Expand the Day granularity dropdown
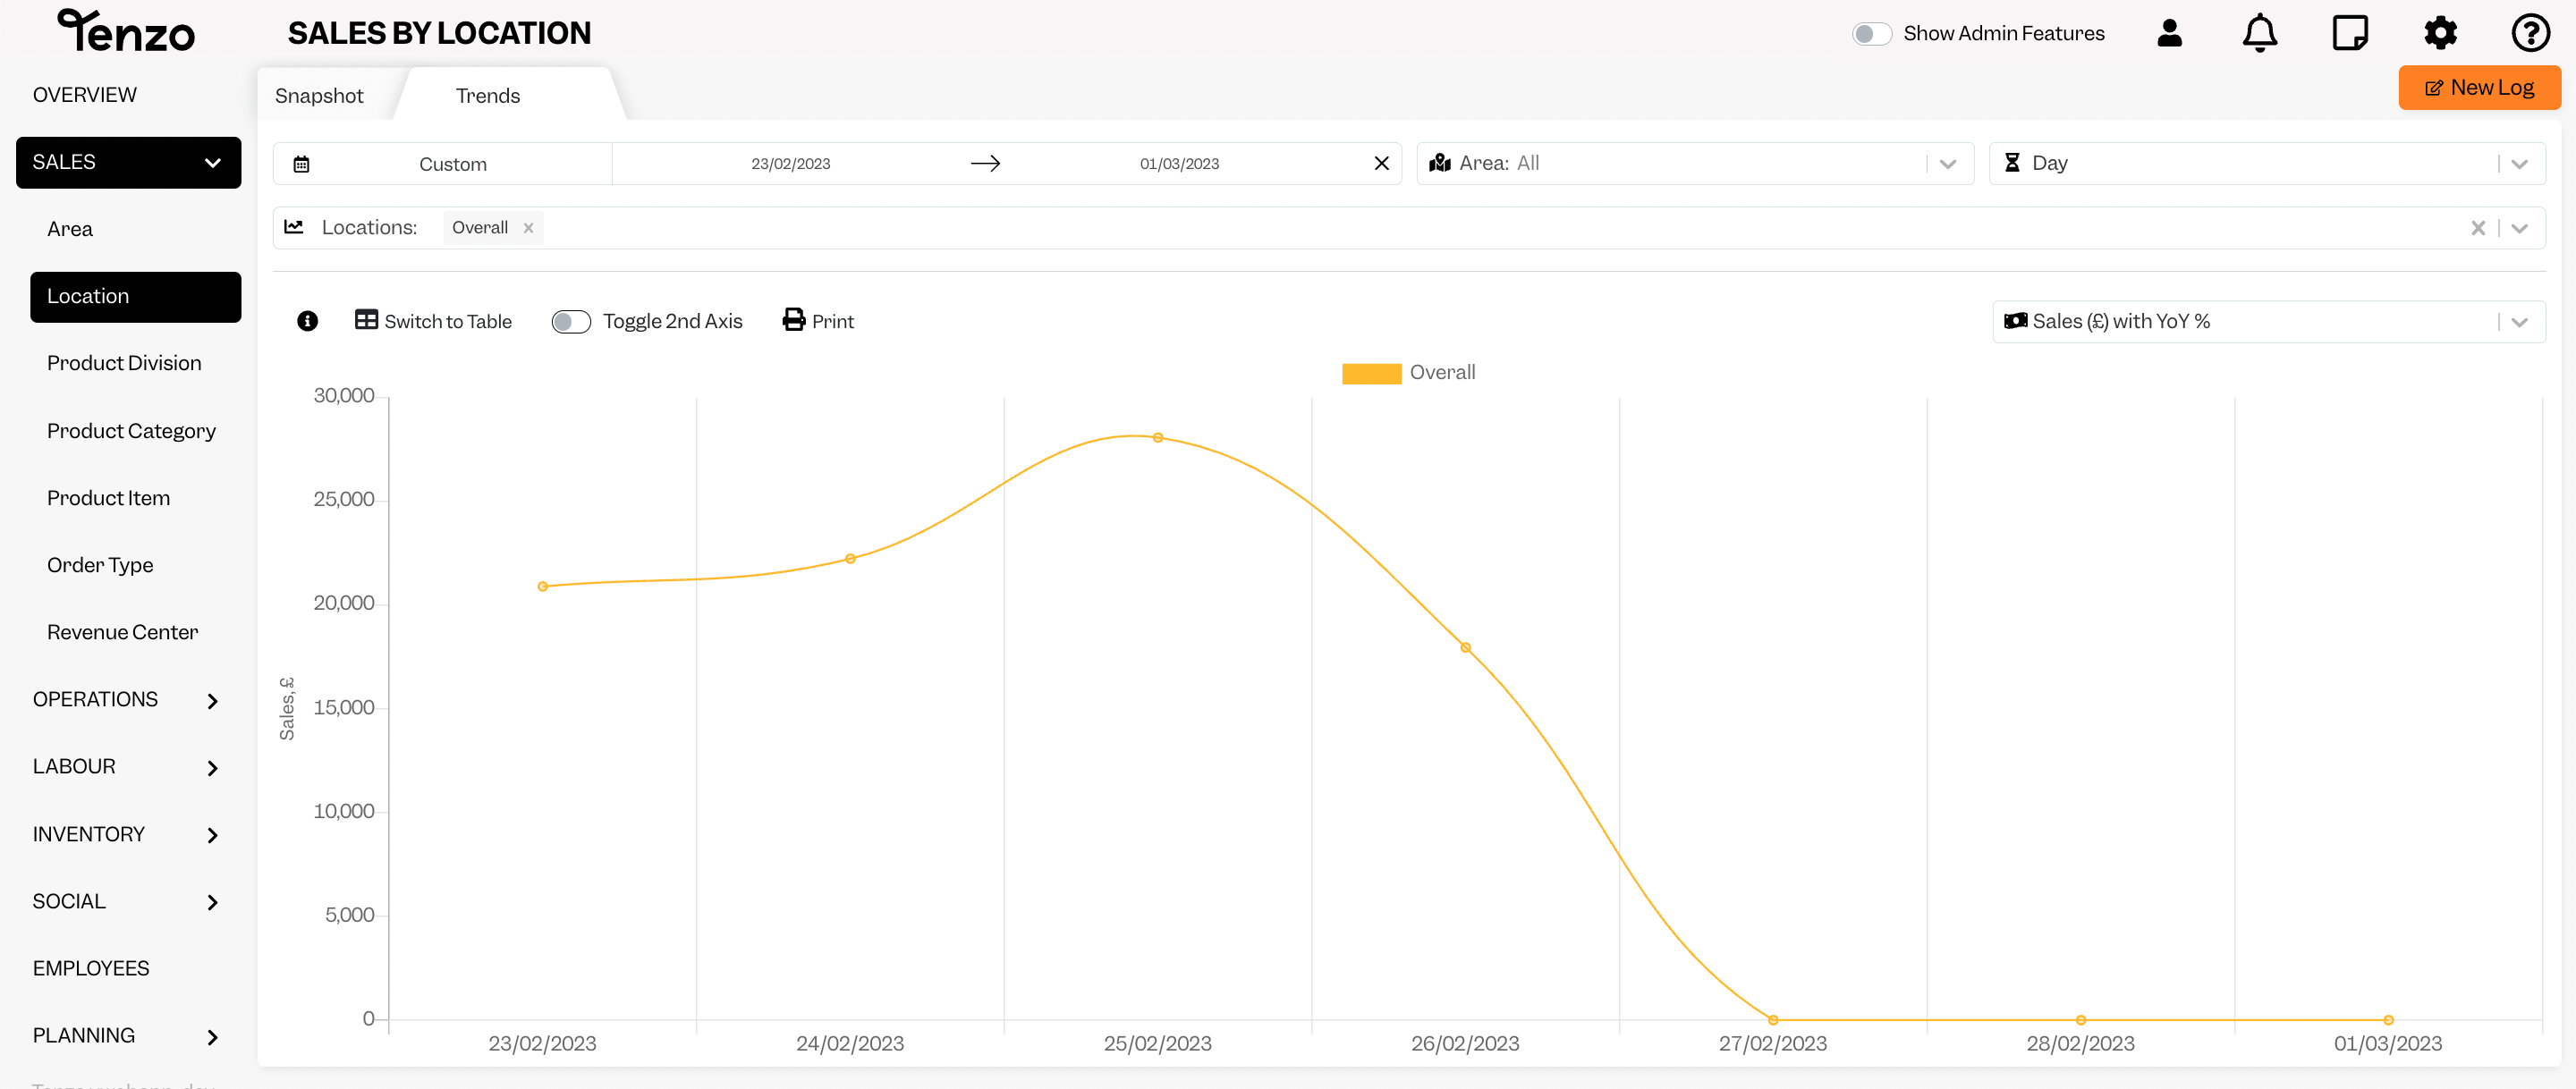2576x1089 pixels. [x=2520, y=163]
